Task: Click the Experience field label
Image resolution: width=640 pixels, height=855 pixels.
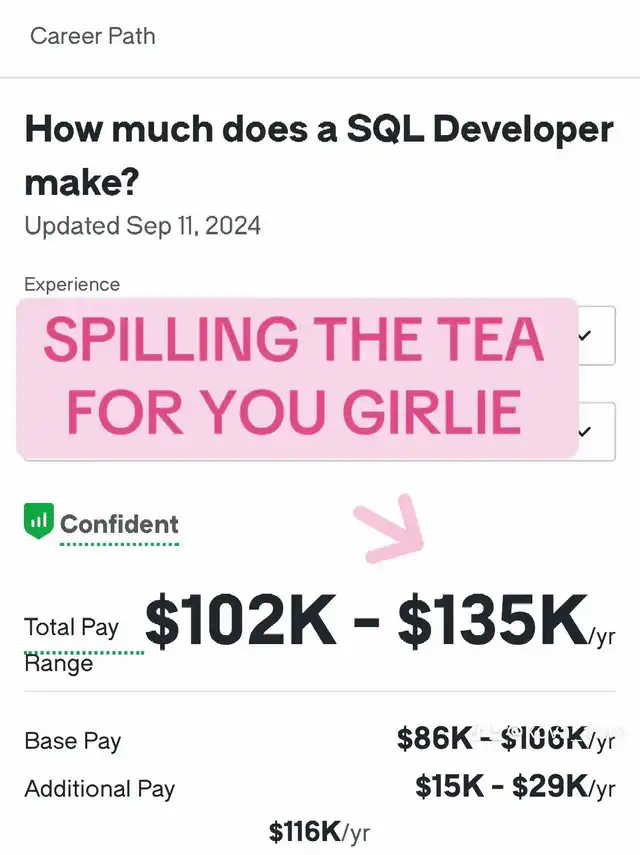Action: [x=72, y=284]
